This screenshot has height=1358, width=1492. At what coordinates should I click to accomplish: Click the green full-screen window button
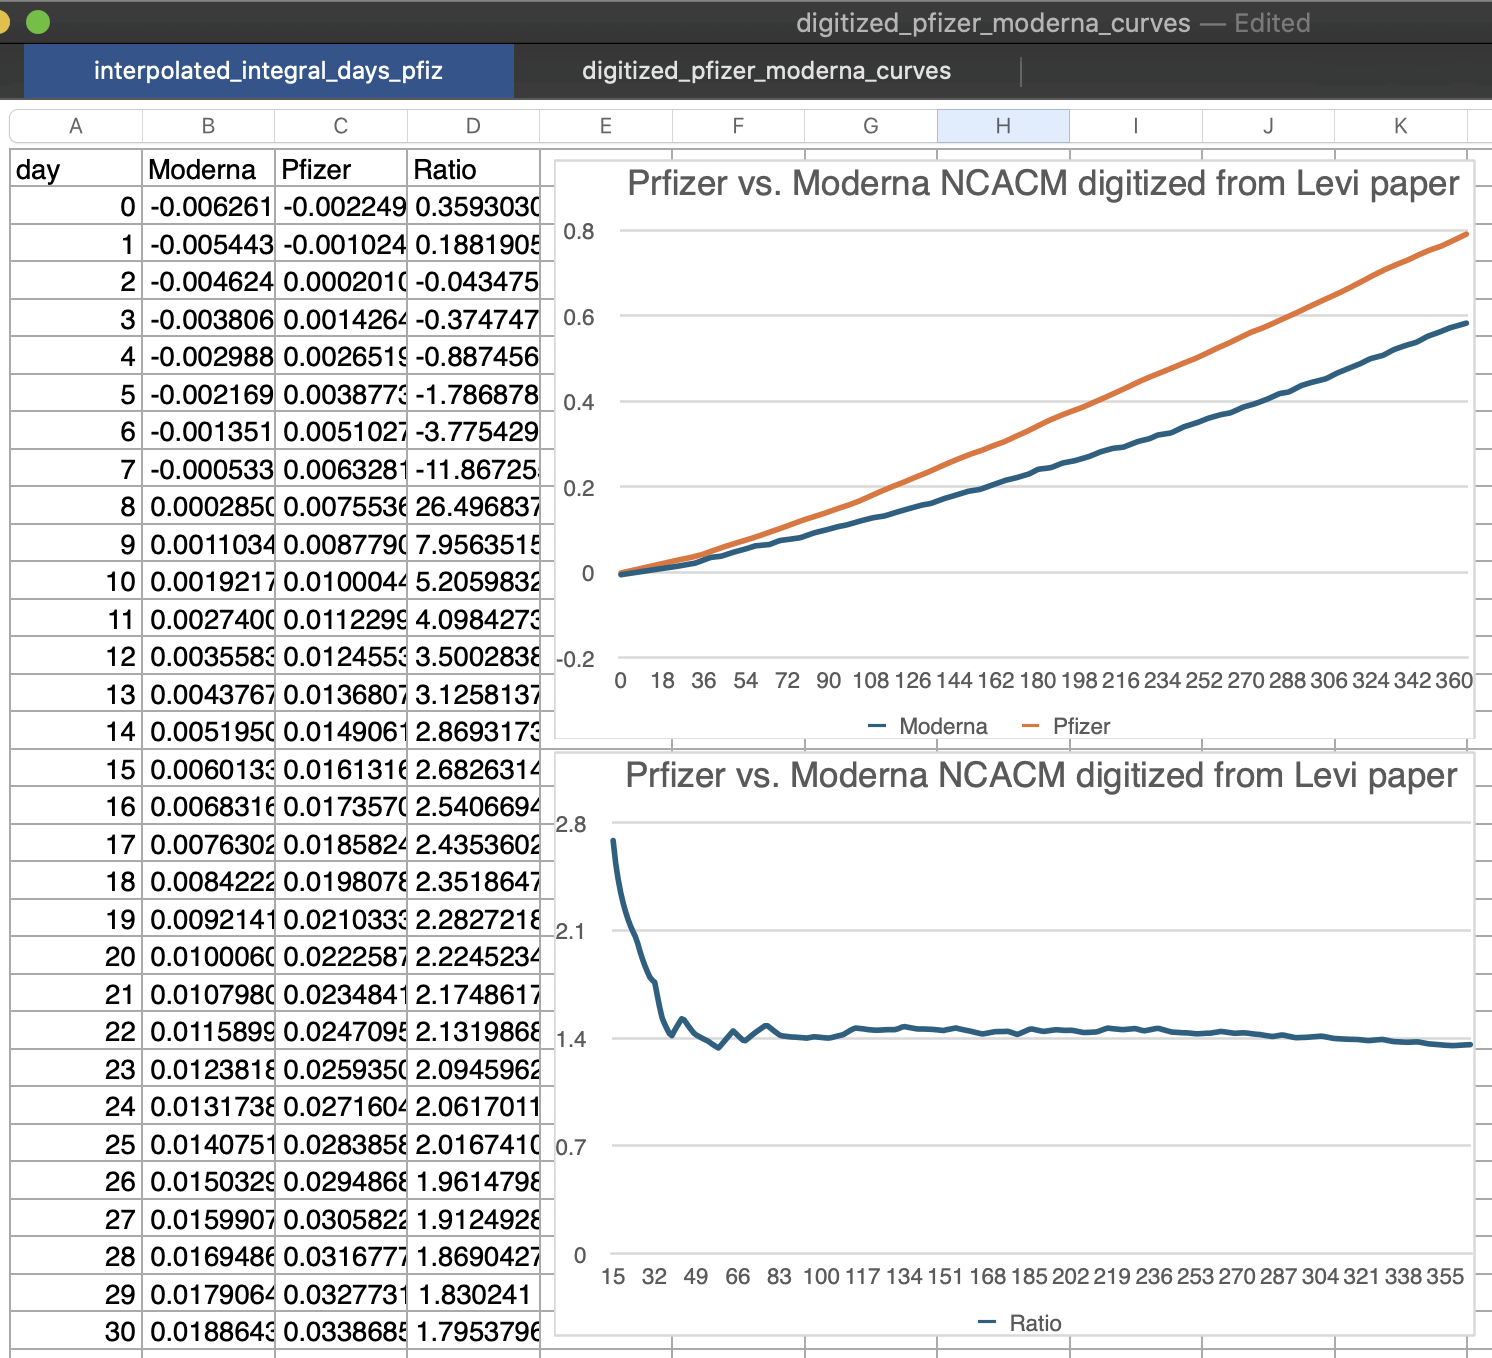point(38,22)
